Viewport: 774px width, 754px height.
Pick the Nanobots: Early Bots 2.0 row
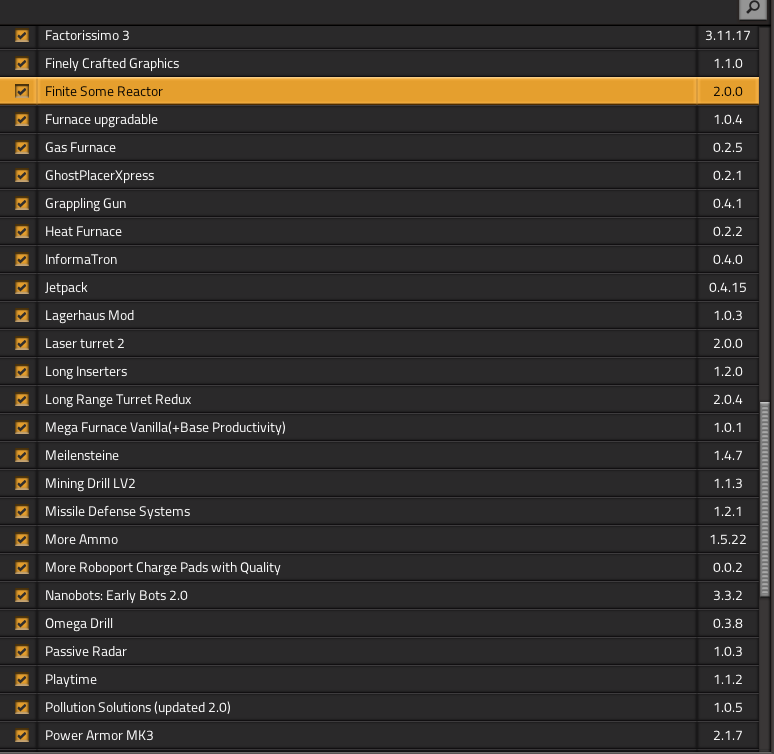[x=116, y=596]
